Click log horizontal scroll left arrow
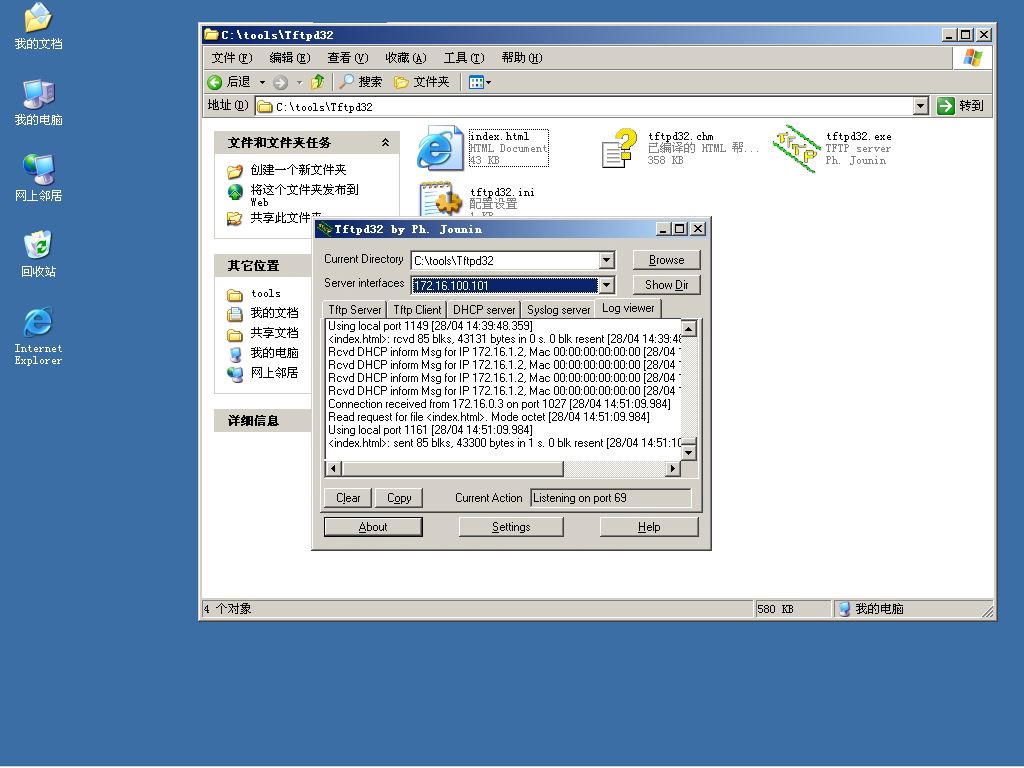The image size is (1024, 768). (333, 468)
